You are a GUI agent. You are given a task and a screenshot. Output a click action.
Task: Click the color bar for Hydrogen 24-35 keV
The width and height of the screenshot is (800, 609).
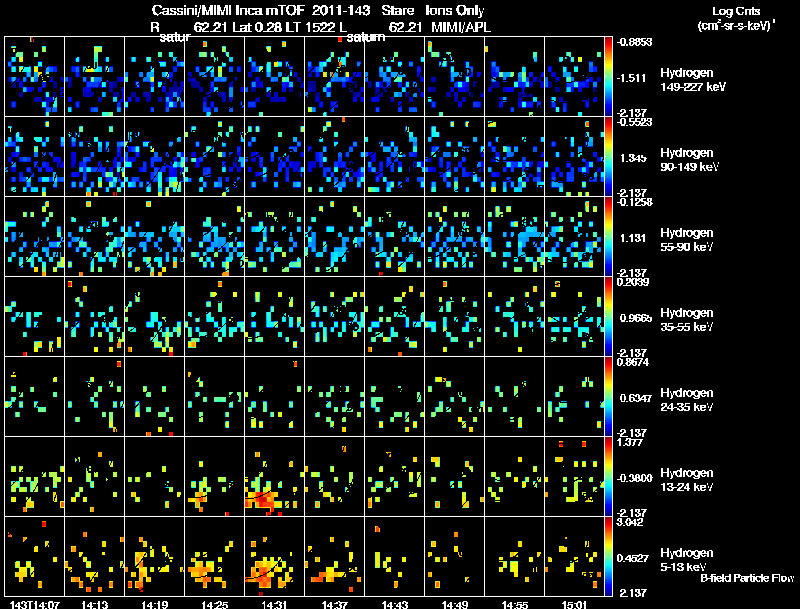[x=608, y=397]
